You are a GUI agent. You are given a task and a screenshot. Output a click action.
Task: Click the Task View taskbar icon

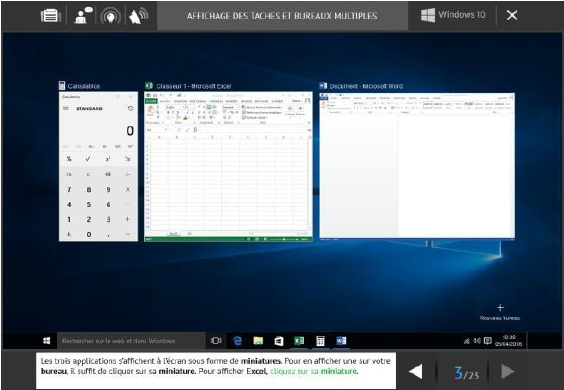pos(216,340)
